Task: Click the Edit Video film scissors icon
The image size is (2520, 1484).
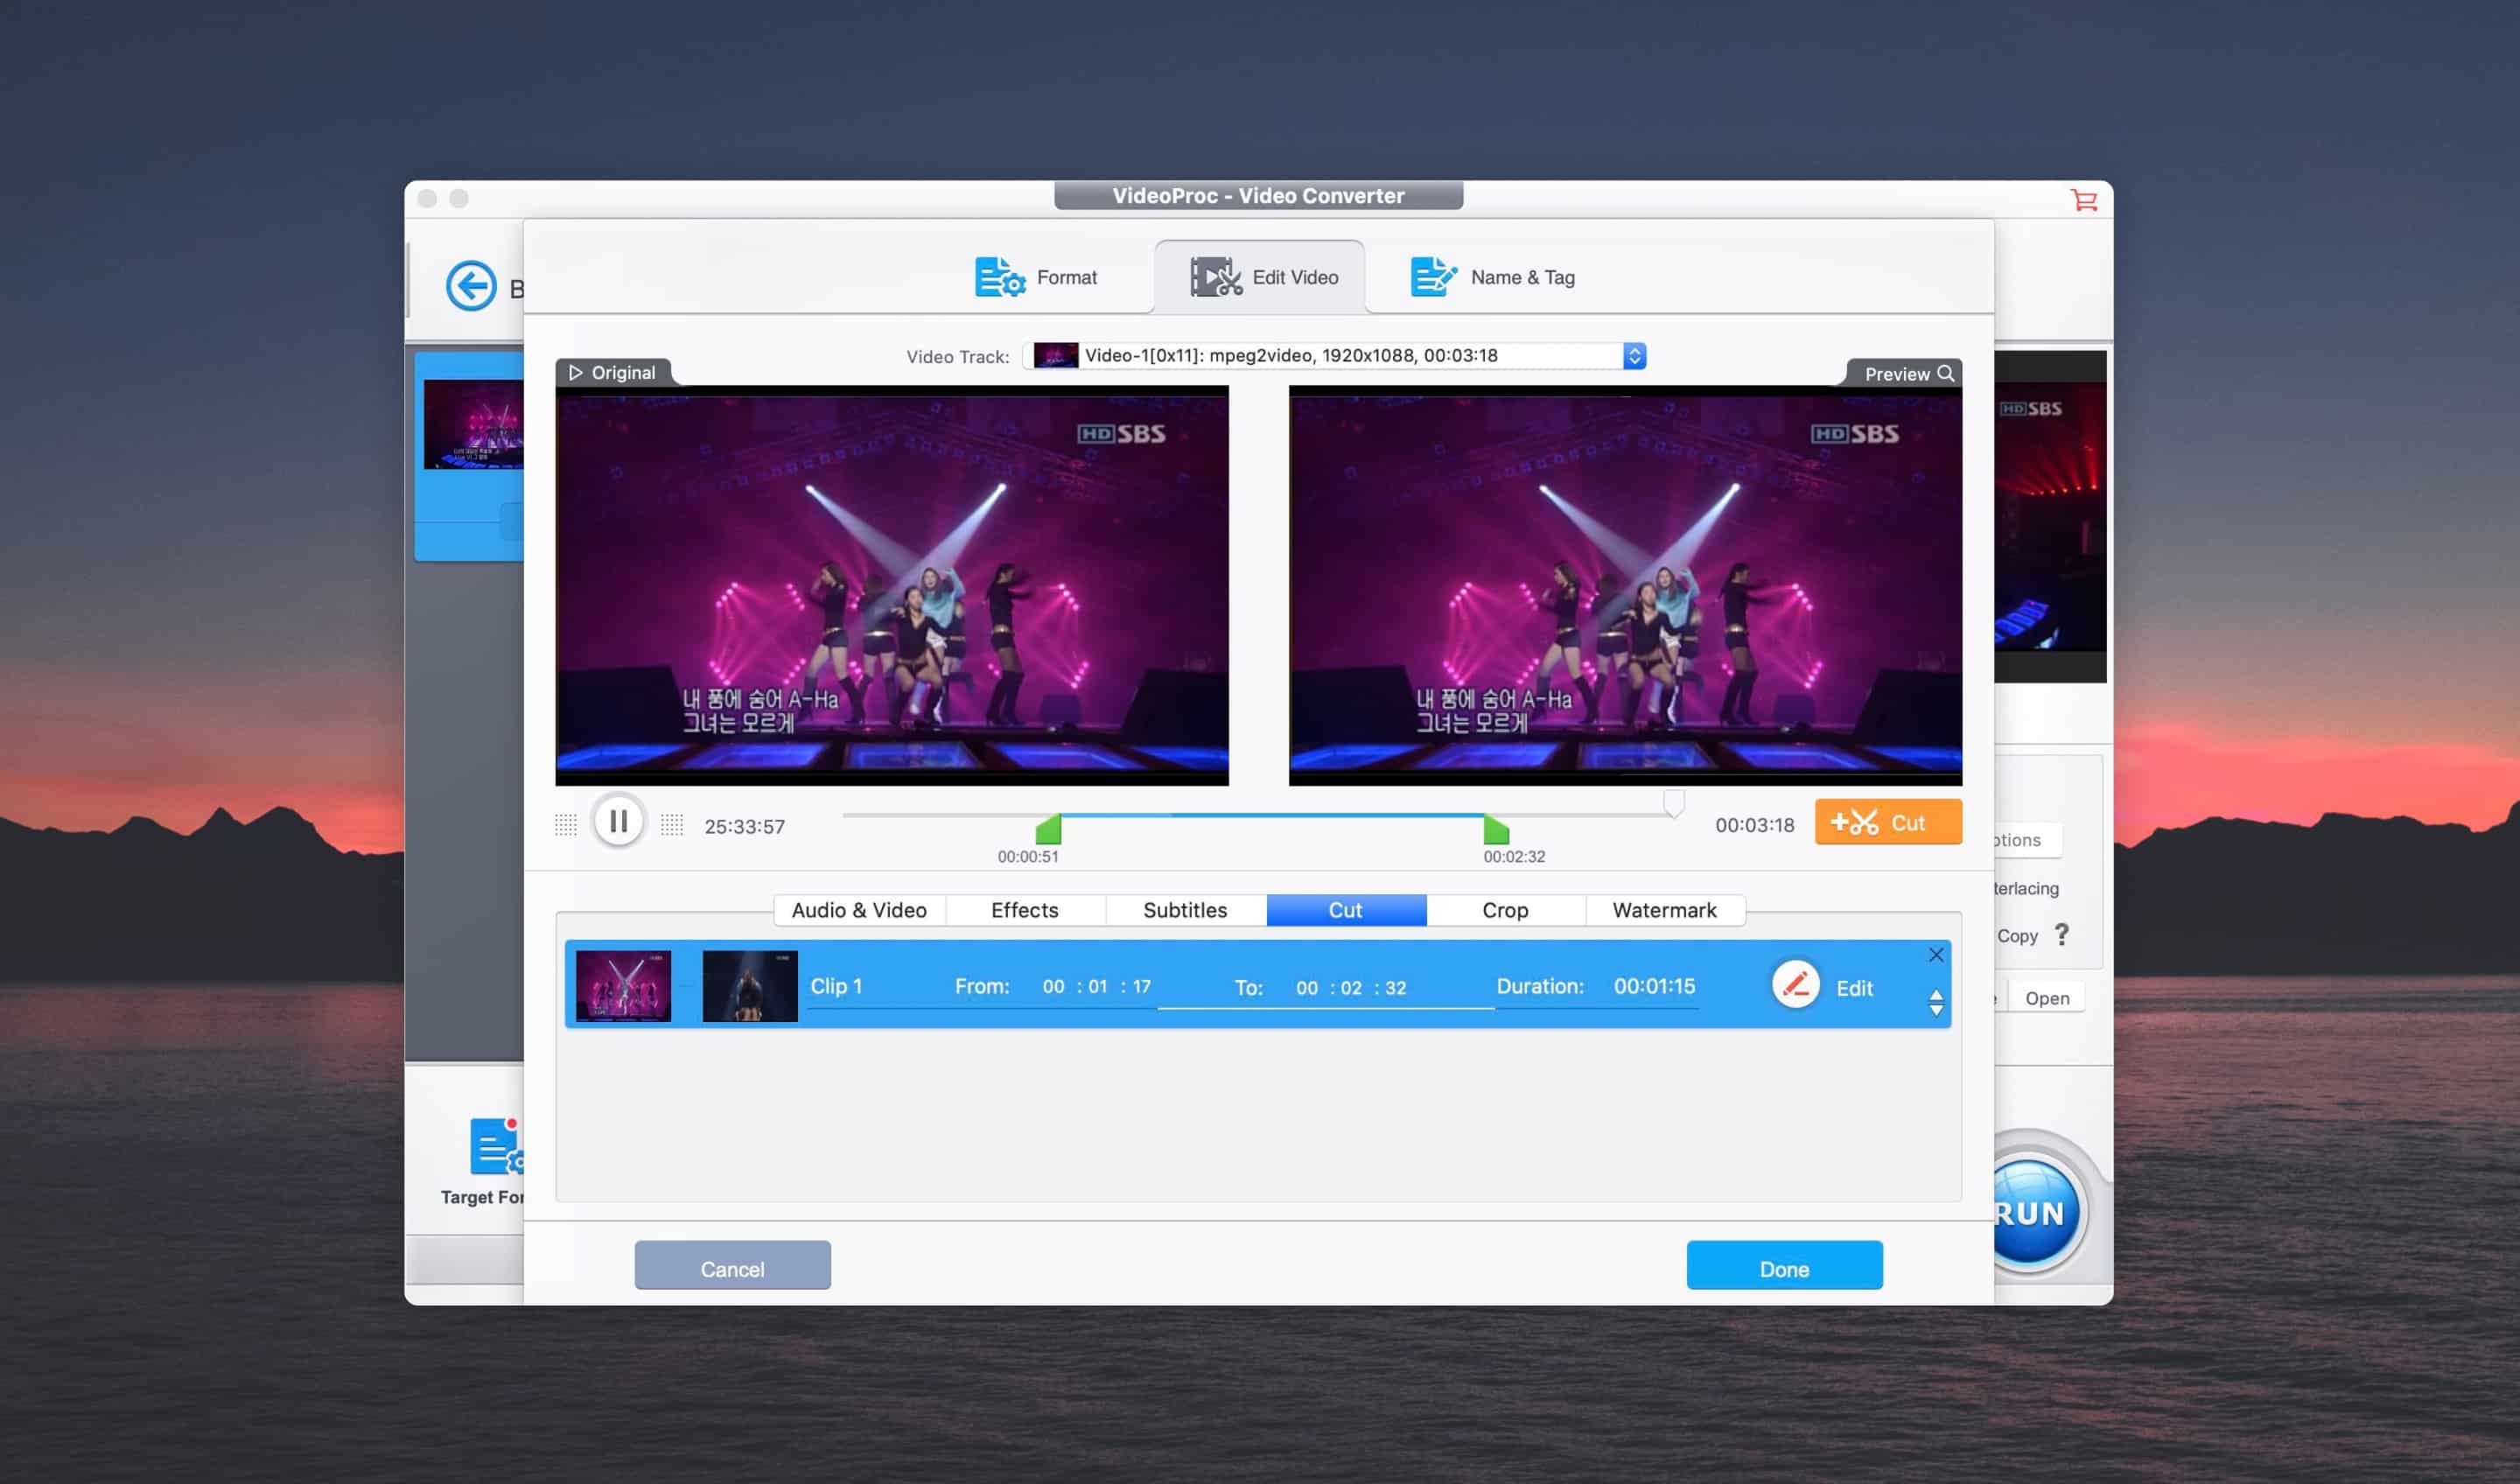Action: pyautogui.click(x=1215, y=277)
